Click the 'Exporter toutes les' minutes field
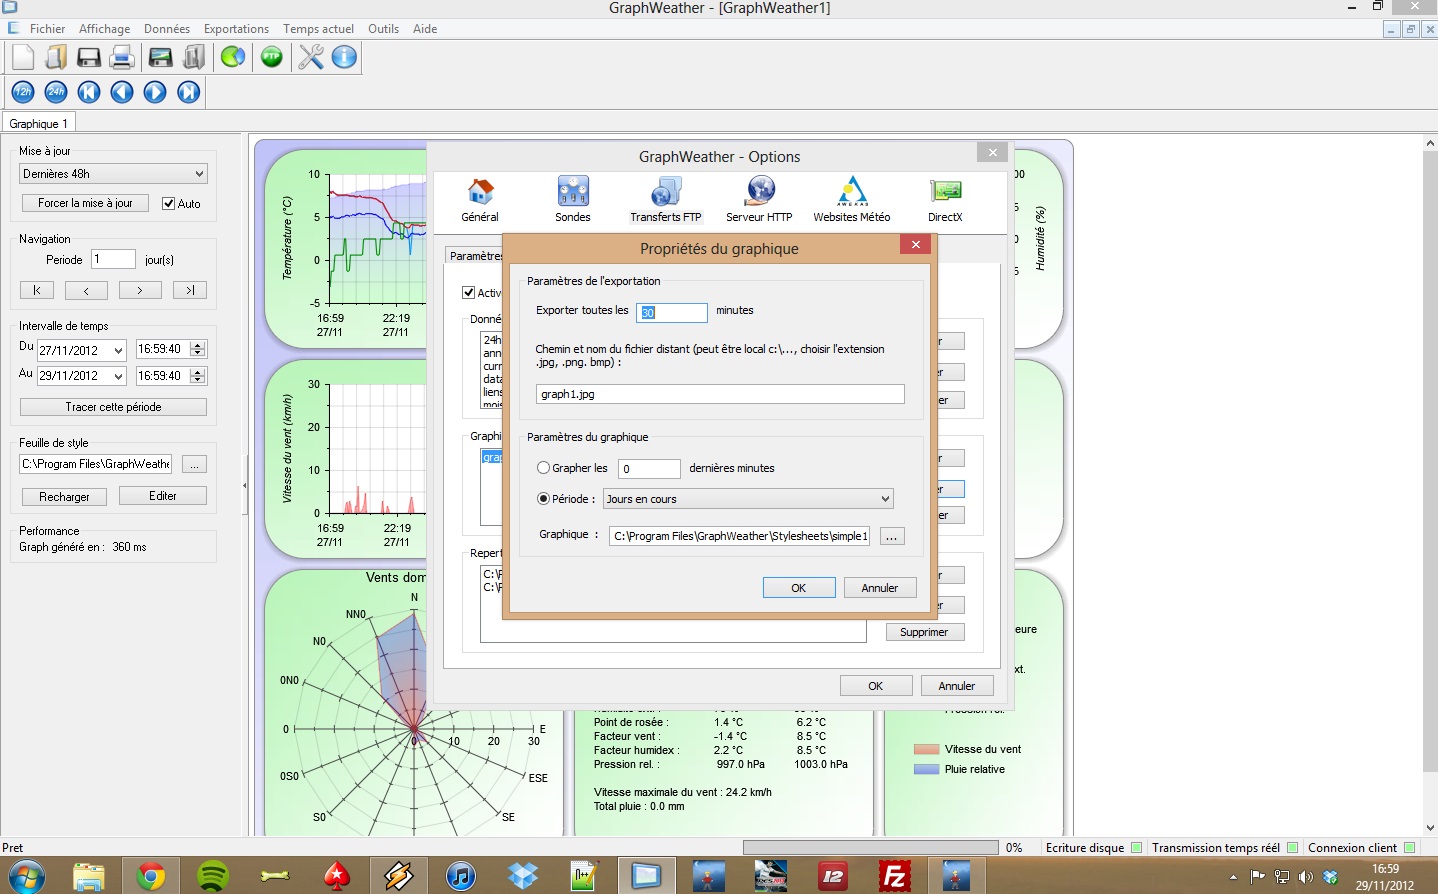Screen dimensions: 1438x894 672,312
